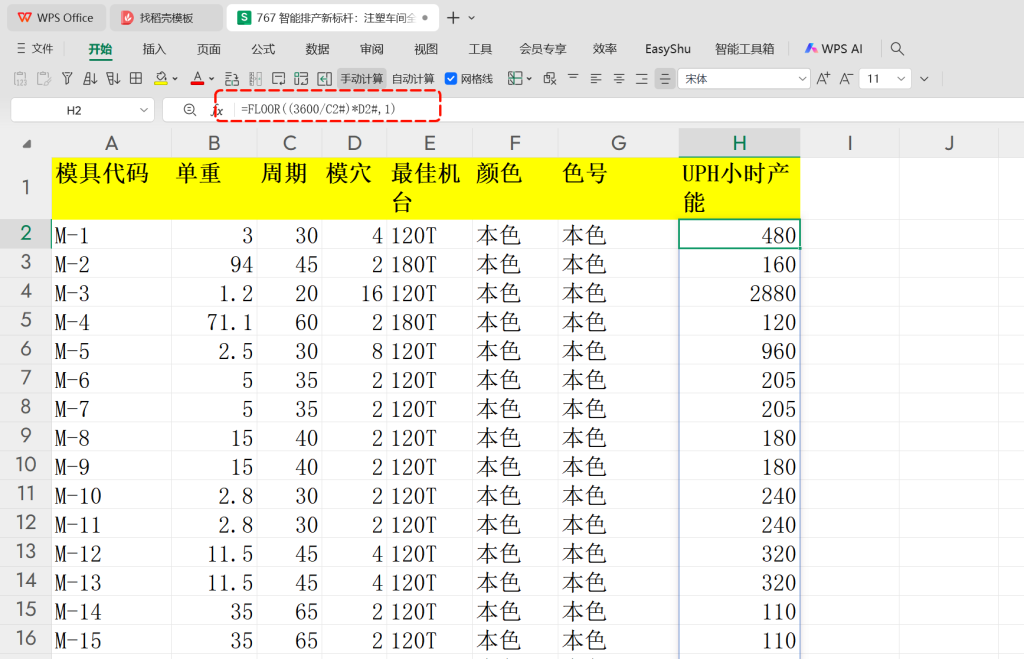Click the green left-arrow indent icon
This screenshot has height=659, width=1024.
(325, 79)
